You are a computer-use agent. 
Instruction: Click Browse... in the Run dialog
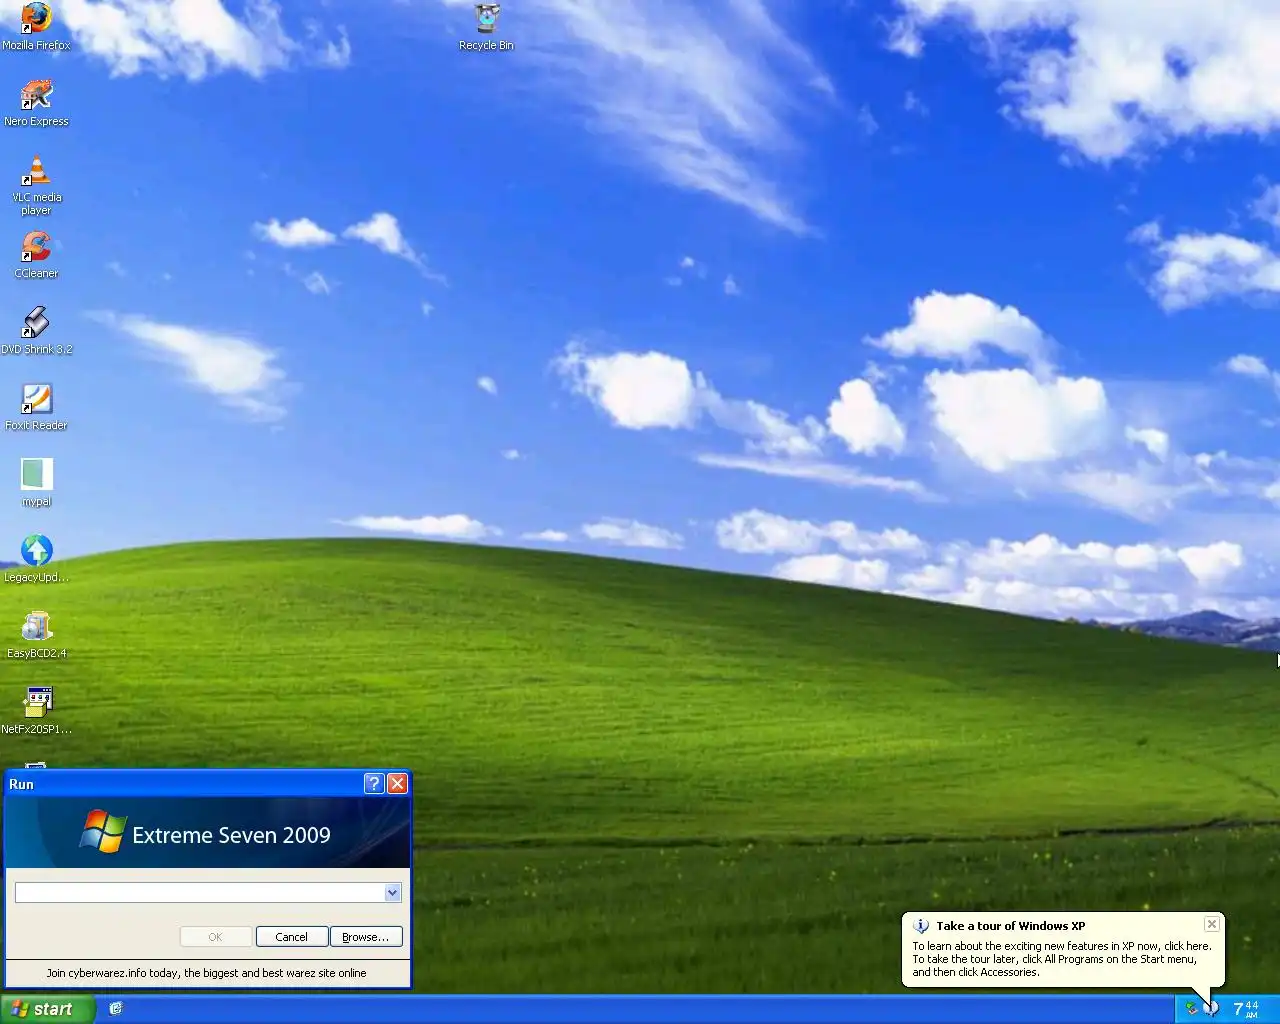[x=366, y=937]
